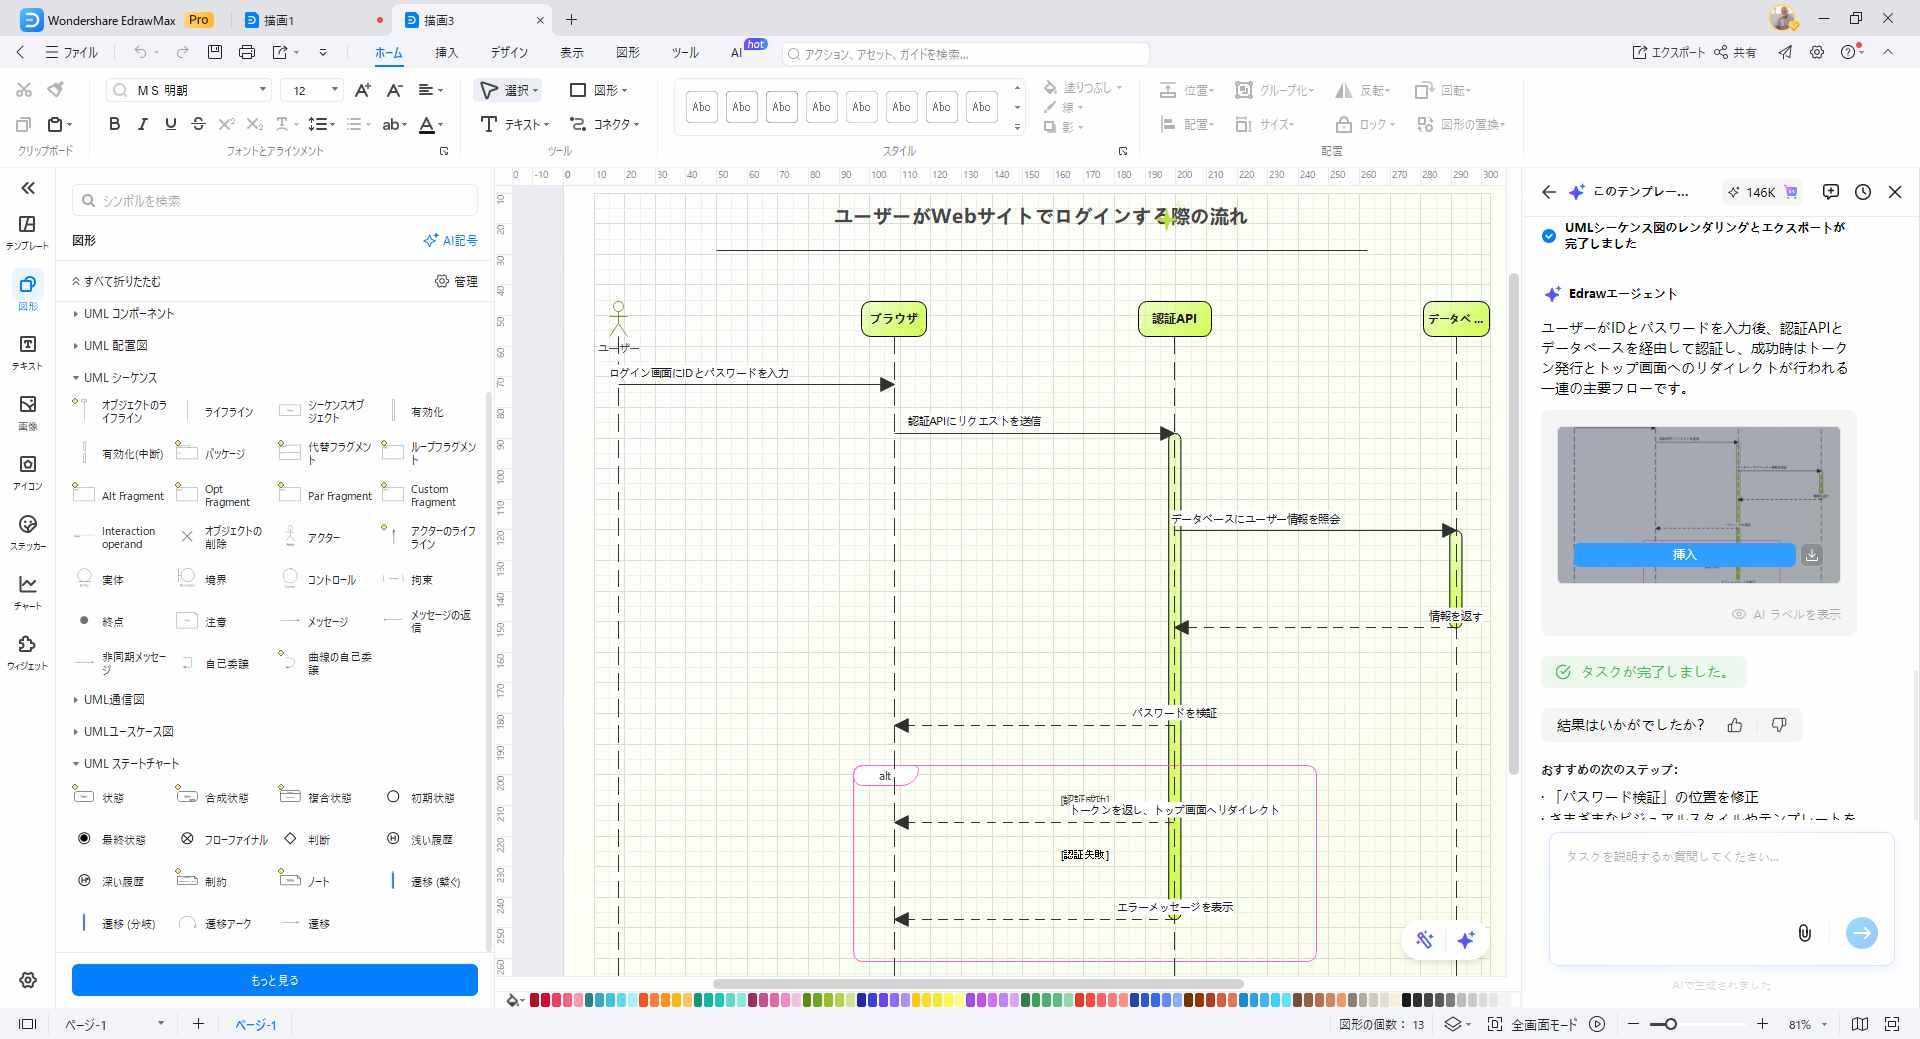The image size is (1920, 1039).
Task: Click the Bold formatting icon
Action: (x=114, y=124)
